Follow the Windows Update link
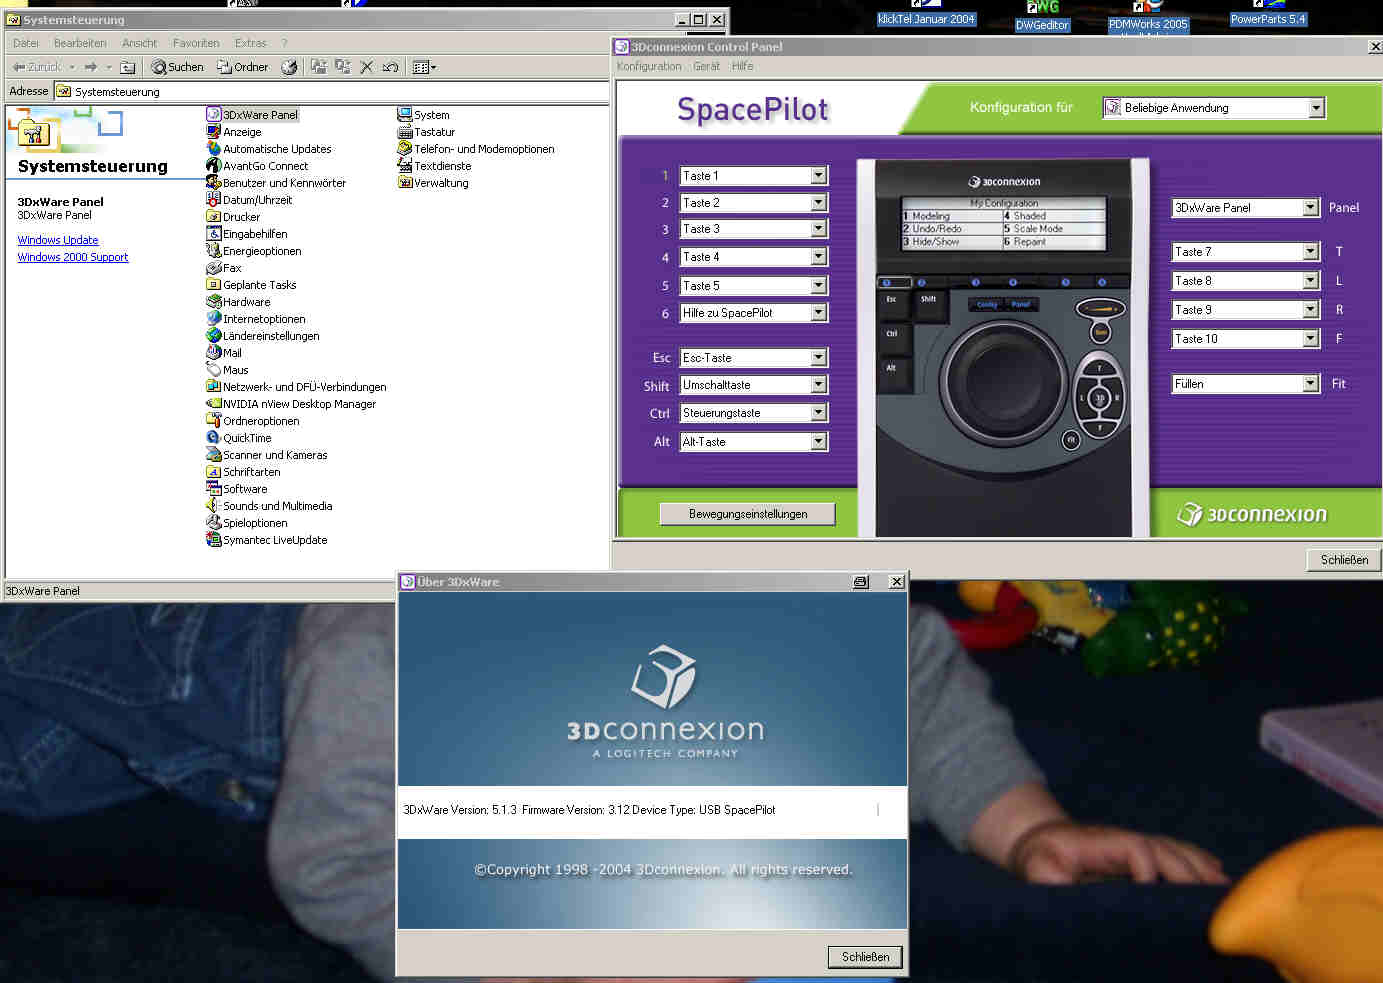This screenshot has width=1383, height=983. [58, 240]
